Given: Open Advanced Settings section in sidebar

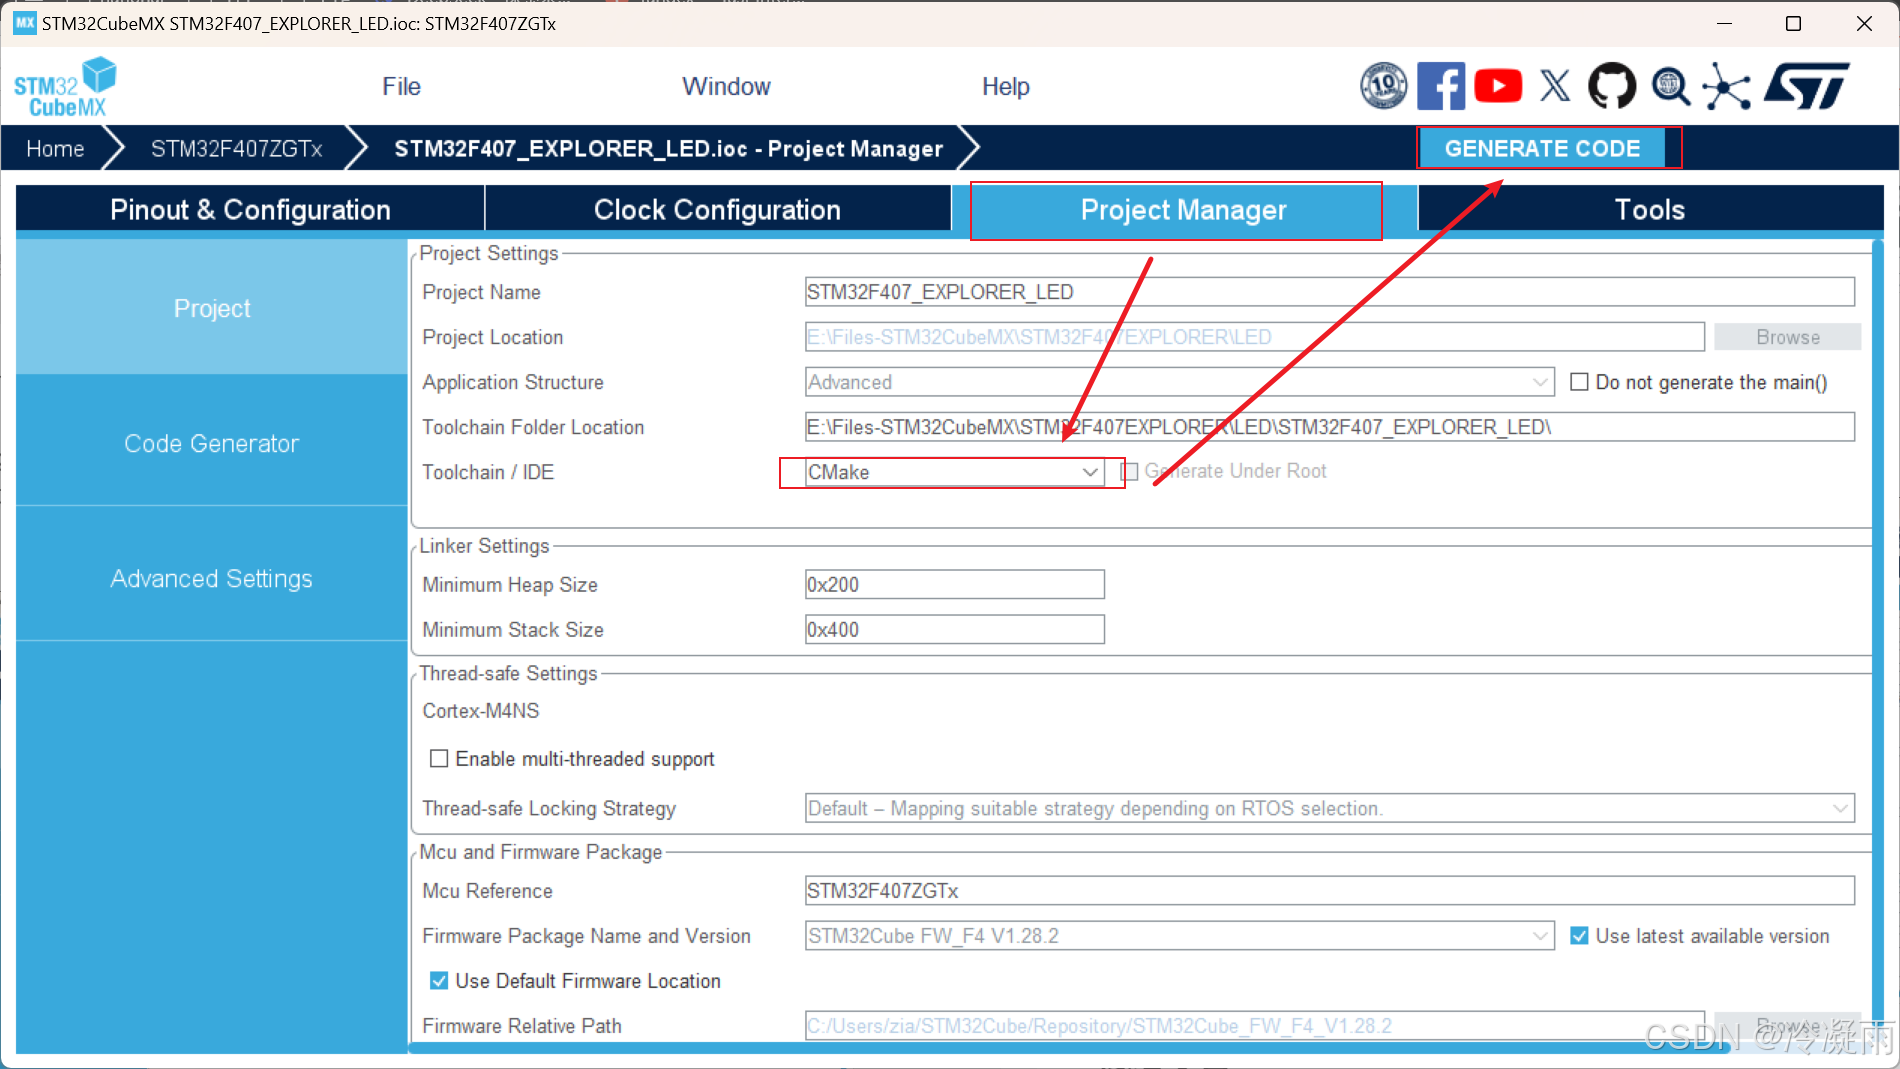Looking at the screenshot, I should point(212,578).
